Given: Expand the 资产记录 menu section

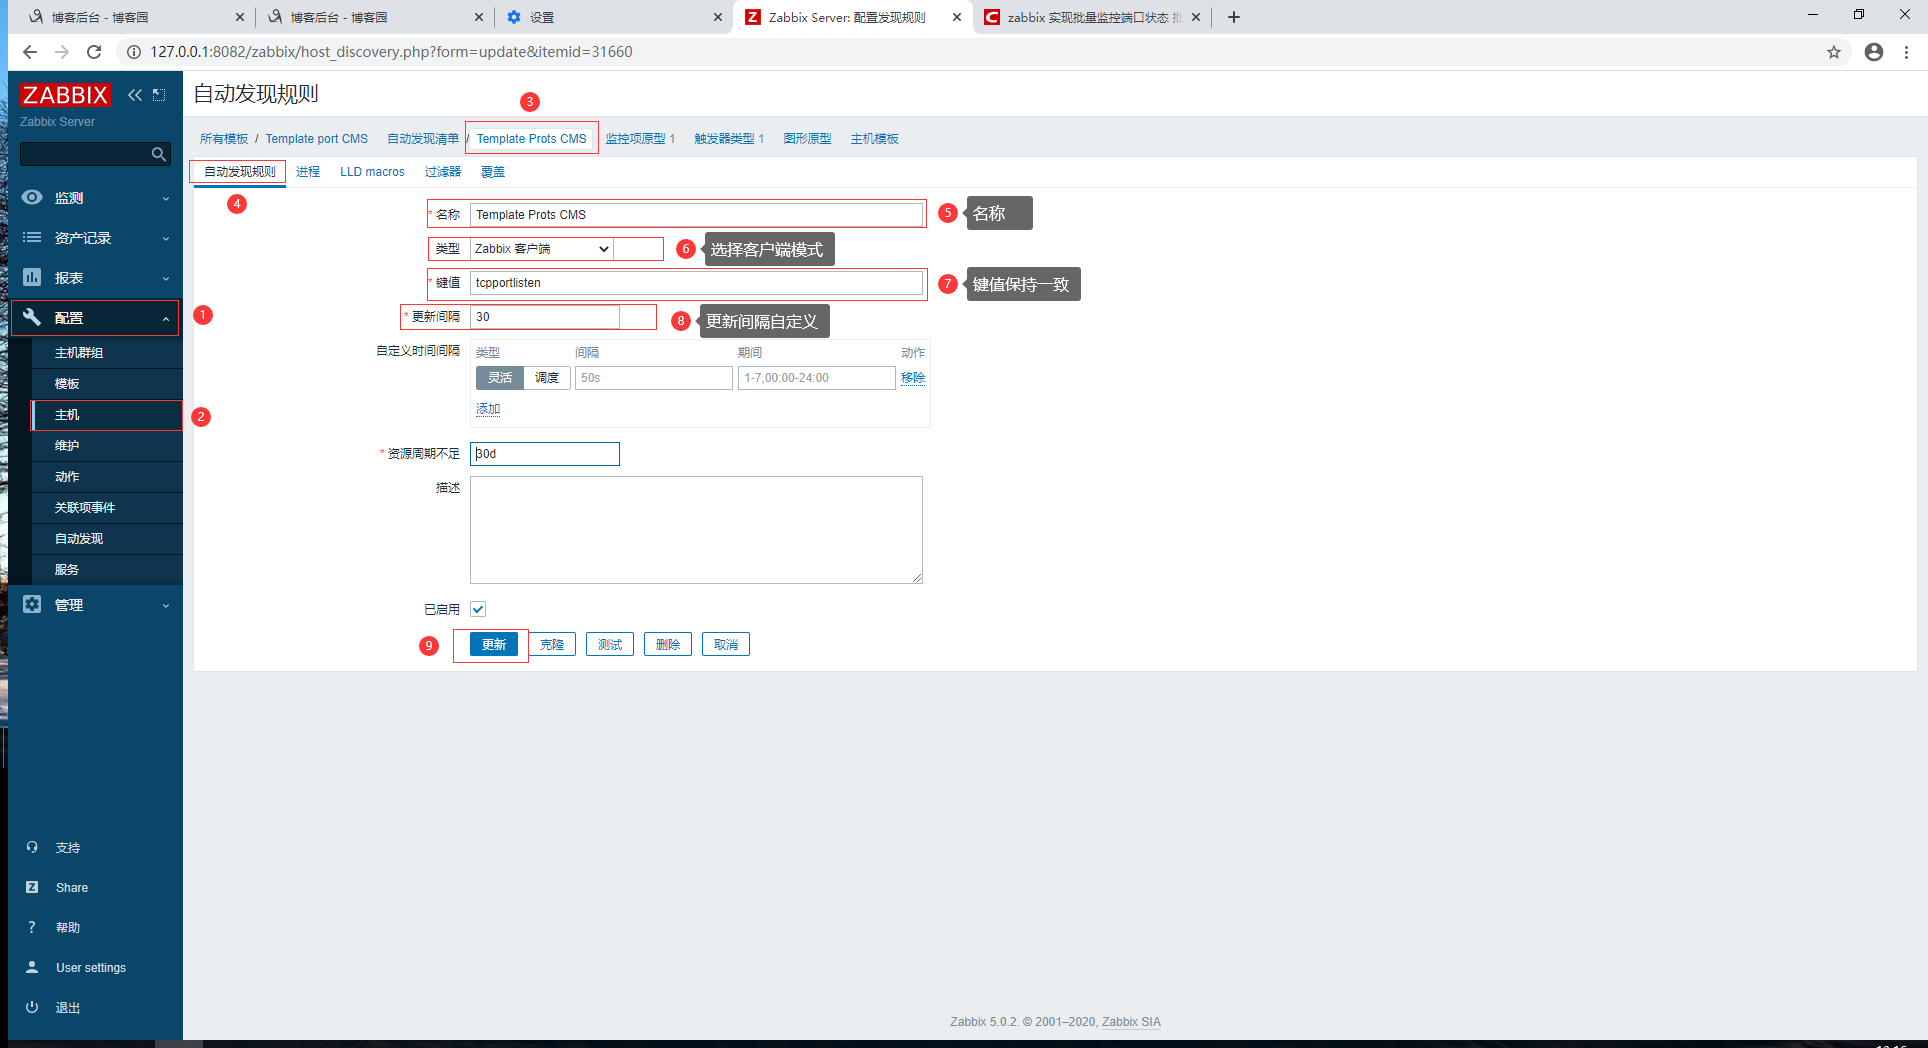Looking at the screenshot, I should [x=166, y=238].
